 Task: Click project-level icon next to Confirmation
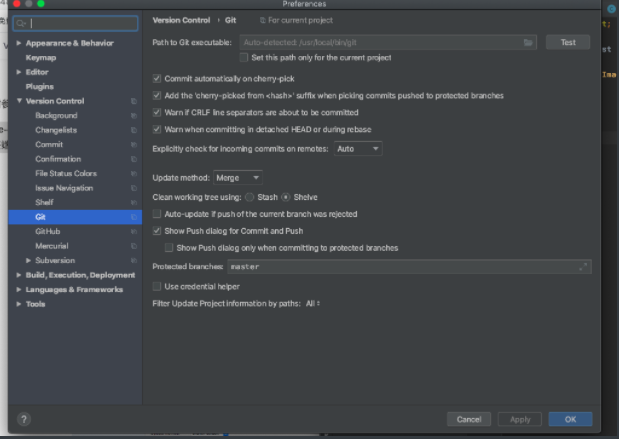(134, 159)
